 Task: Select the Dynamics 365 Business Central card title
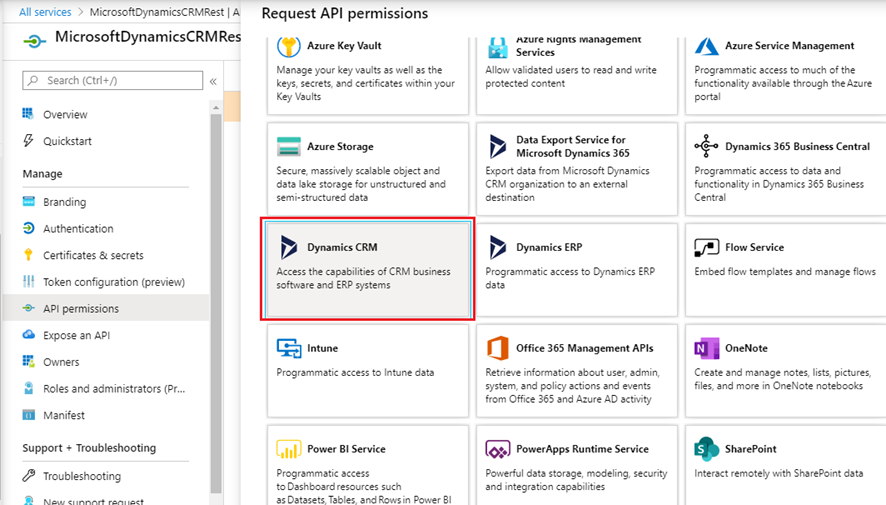click(x=797, y=146)
